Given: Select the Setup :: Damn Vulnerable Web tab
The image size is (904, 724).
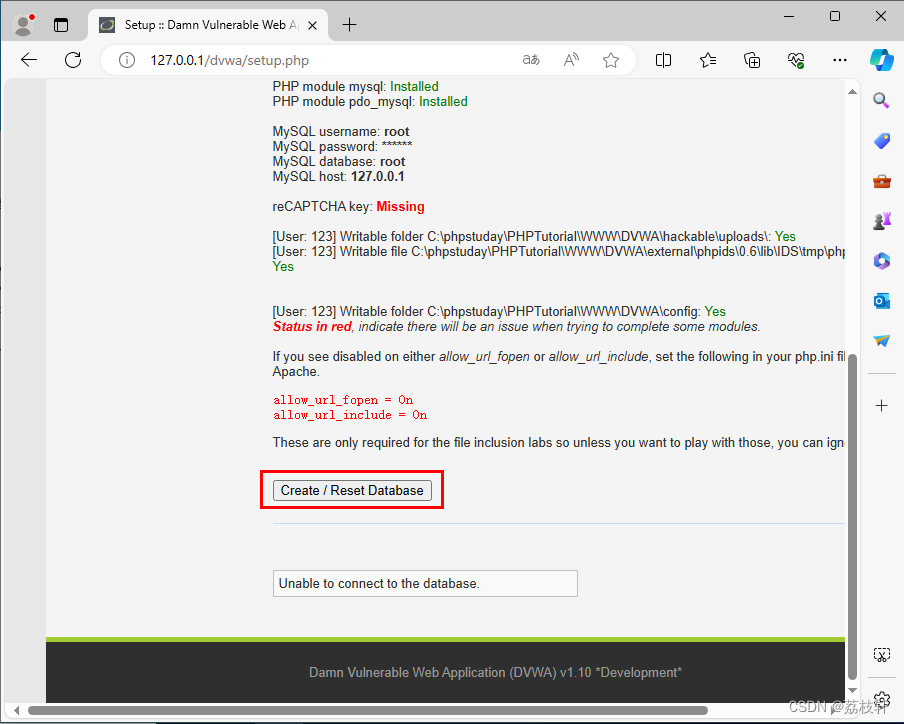Looking at the screenshot, I should tap(208, 25).
